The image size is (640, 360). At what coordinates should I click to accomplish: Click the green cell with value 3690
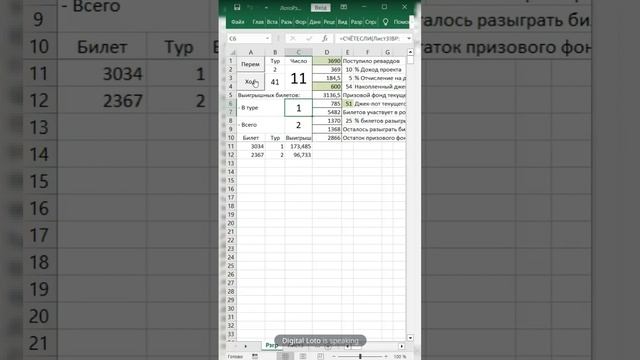pyautogui.click(x=327, y=61)
